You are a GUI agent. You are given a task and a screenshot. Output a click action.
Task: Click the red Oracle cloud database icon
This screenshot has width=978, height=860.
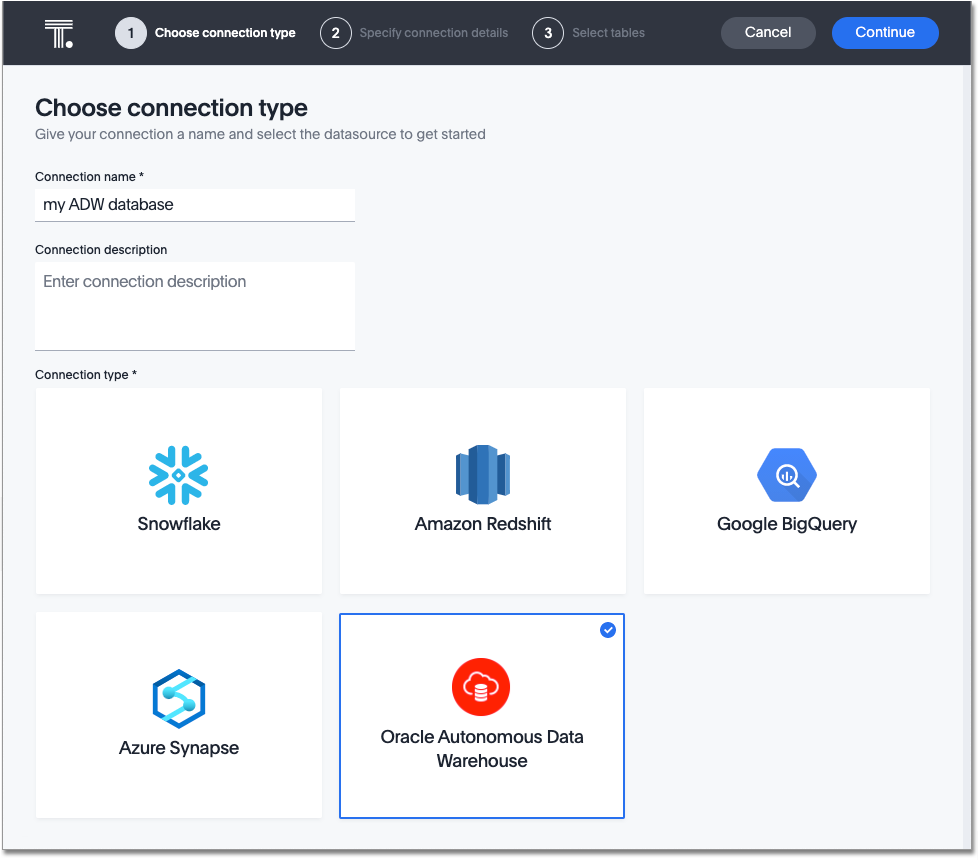coord(481,688)
